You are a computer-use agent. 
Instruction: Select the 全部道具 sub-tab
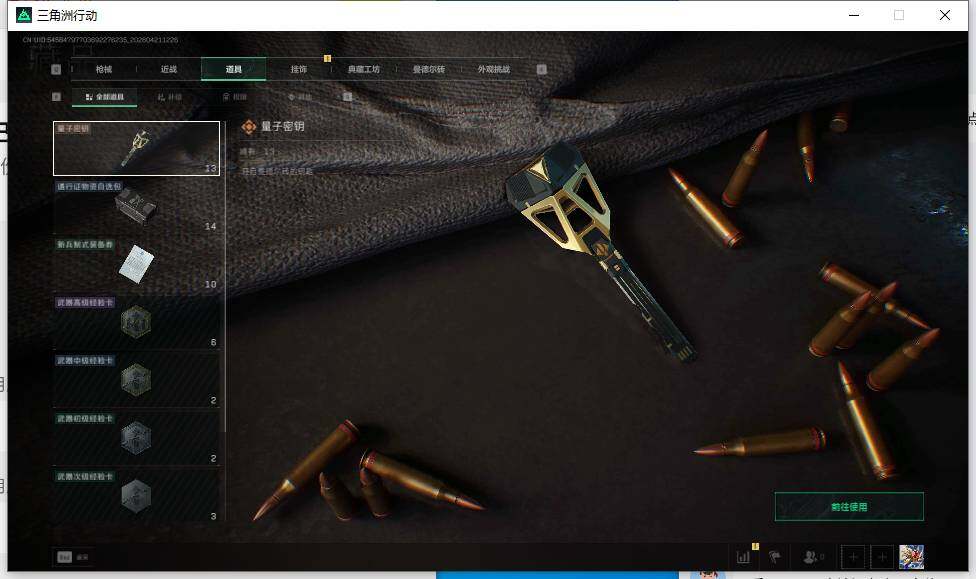coord(105,97)
